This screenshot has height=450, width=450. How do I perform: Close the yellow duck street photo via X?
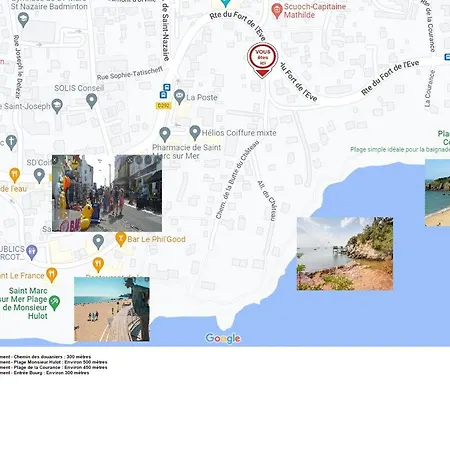click(x=55, y=160)
